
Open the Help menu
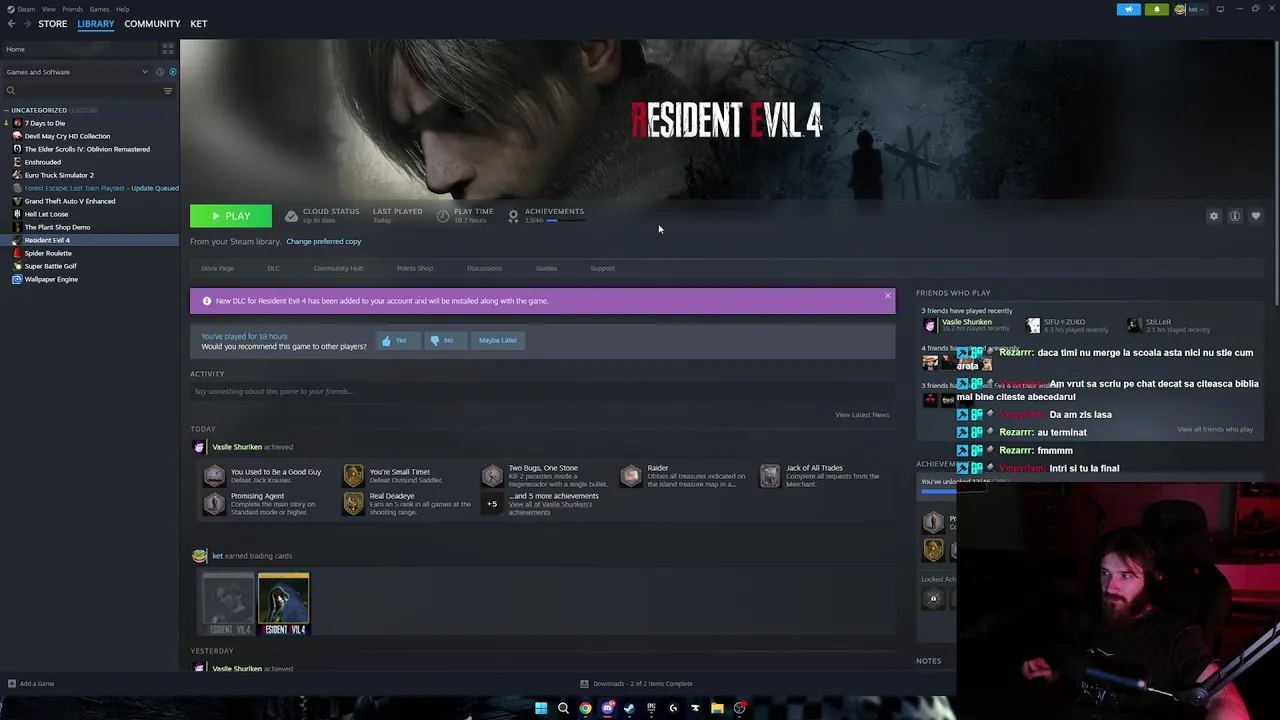click(122, 9)
